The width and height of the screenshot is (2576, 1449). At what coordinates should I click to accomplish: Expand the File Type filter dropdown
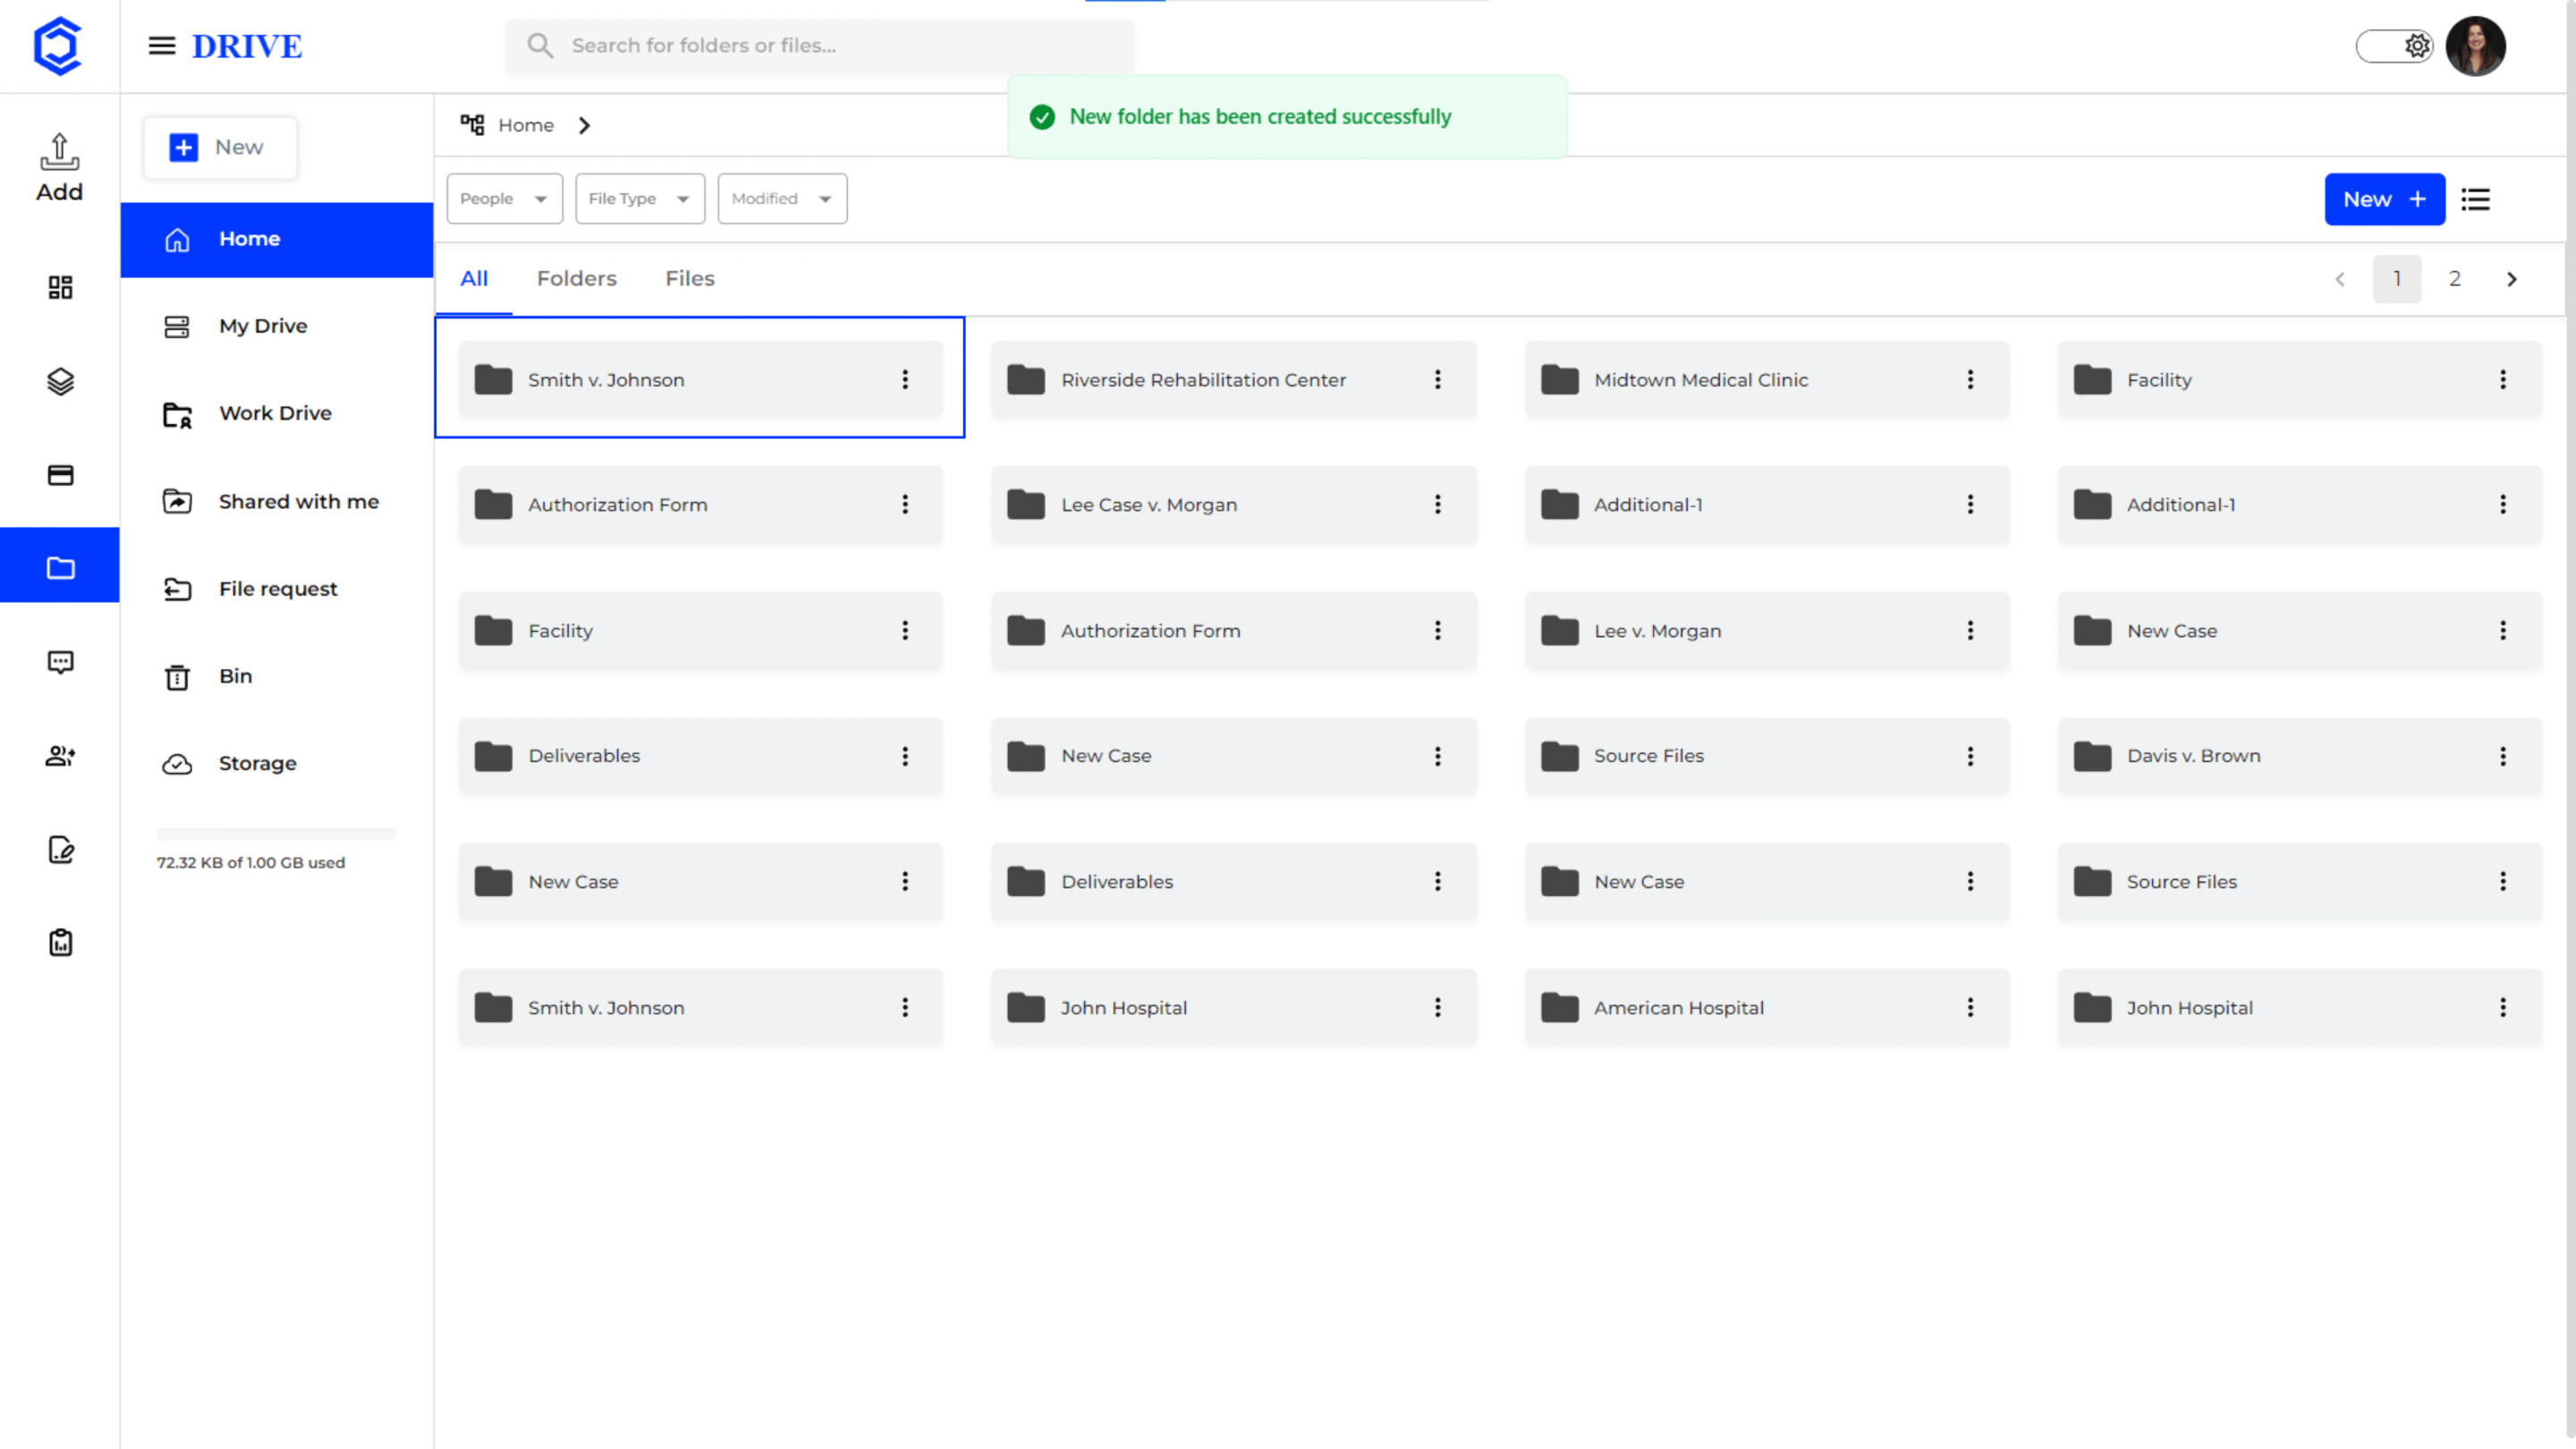(x=640, y=198)
